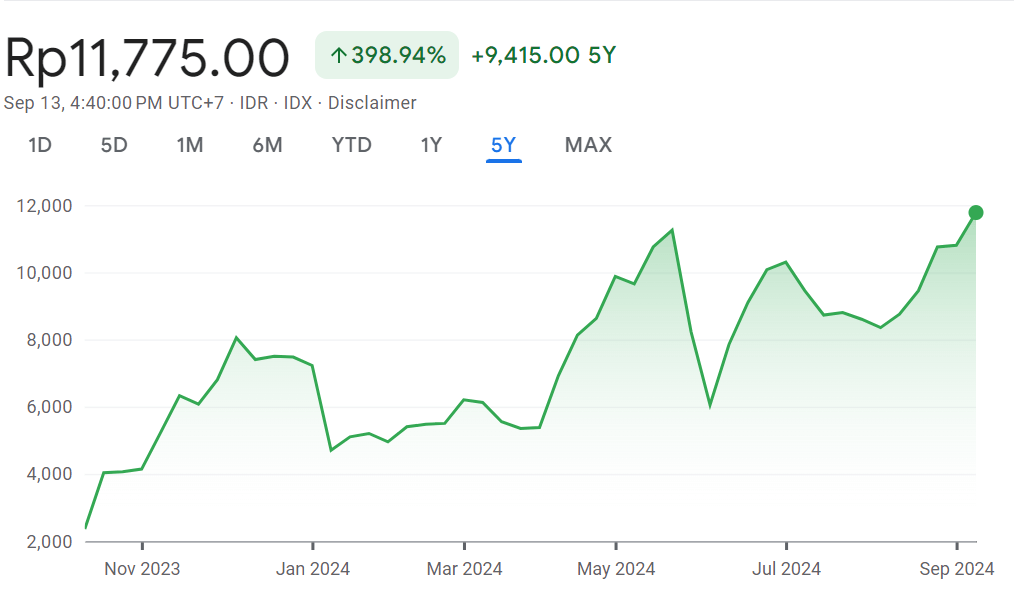Click the Nov 2023 axis marker

[x=142, y=568]
